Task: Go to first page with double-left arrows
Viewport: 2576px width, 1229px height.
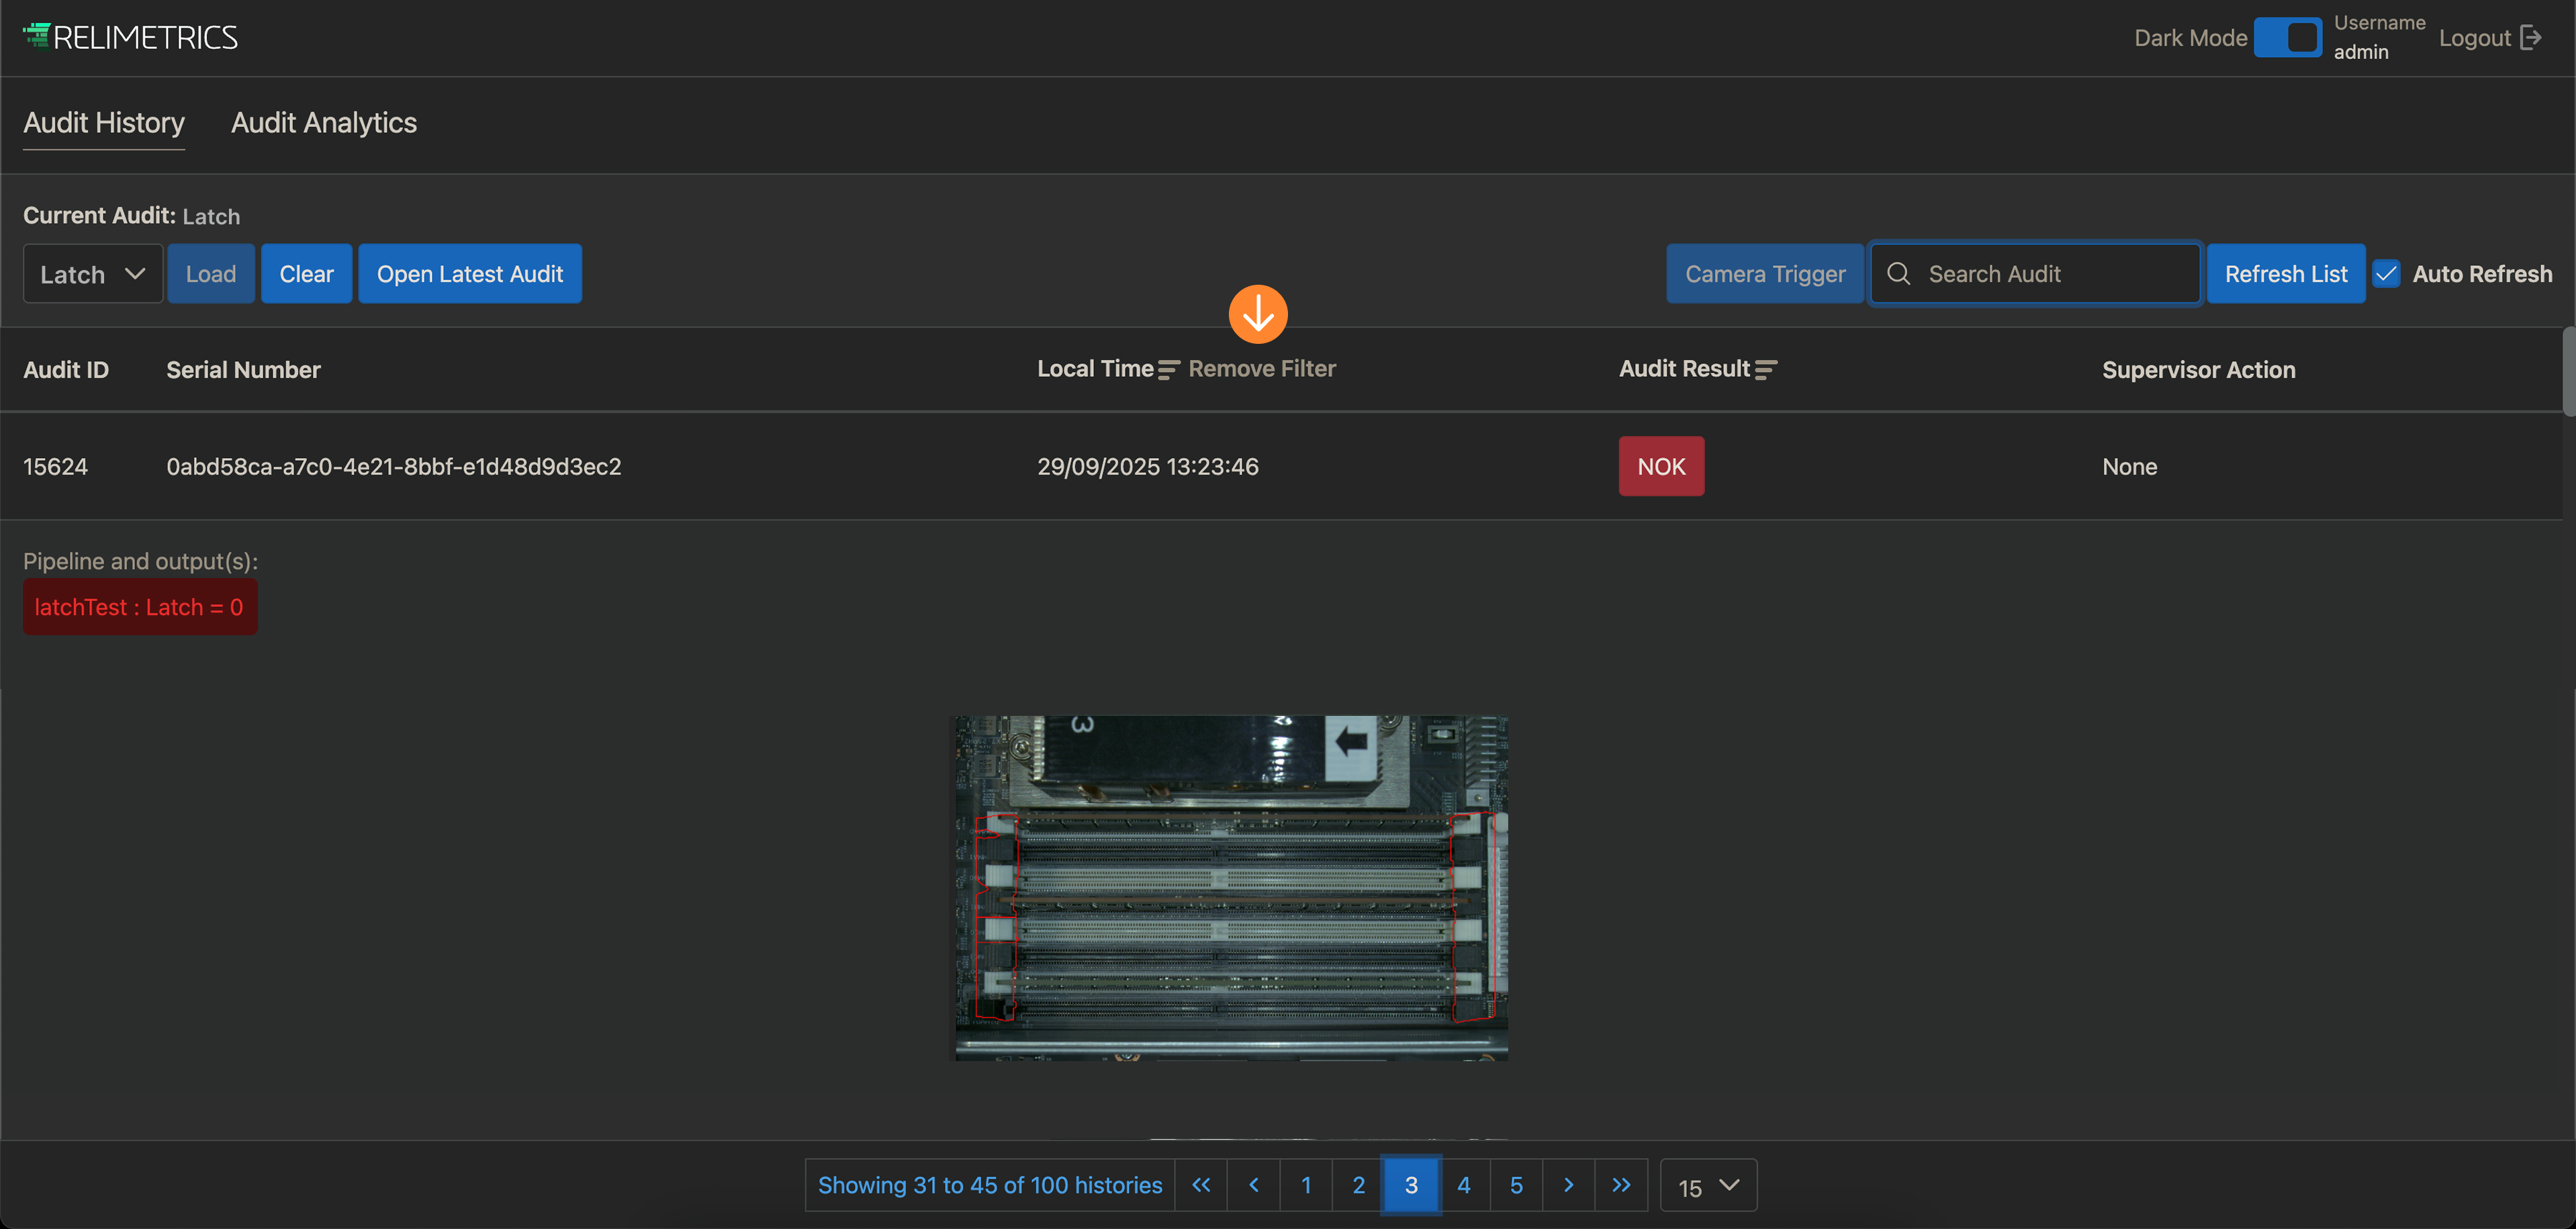Action: [1201, 1185]
